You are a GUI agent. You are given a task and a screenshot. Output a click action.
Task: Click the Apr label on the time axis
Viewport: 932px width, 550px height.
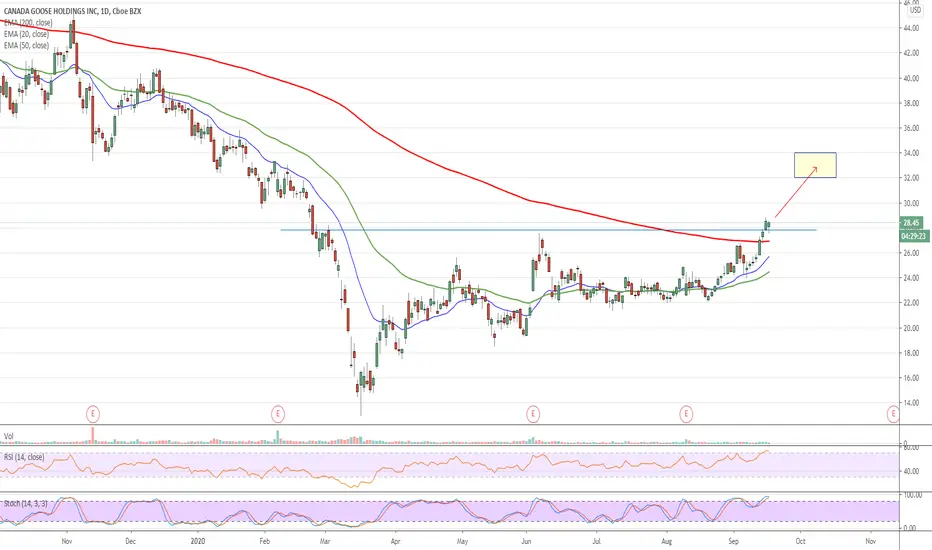pos(395,541)
